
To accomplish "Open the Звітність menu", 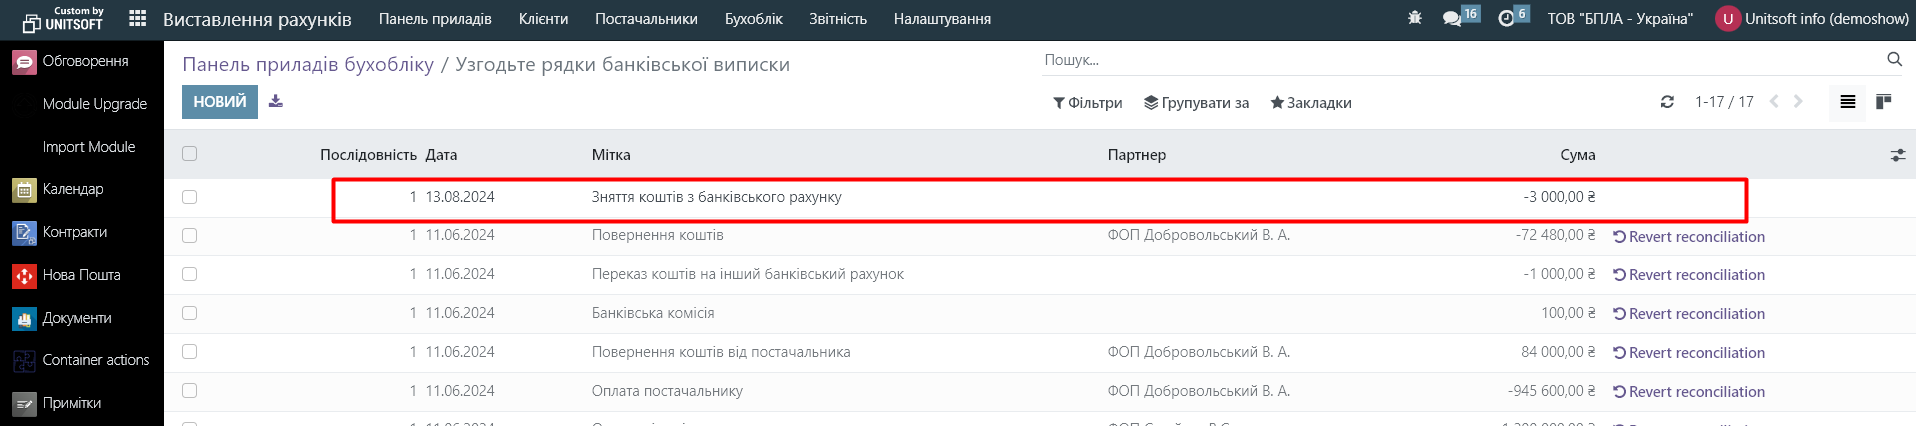I will tap(837, 19).
